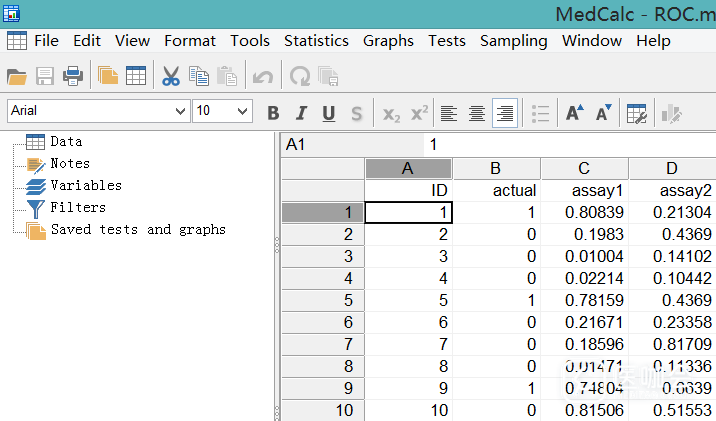Toggle underline formatting
Viewport: 716px width, 421px height.
coord(328,113)
